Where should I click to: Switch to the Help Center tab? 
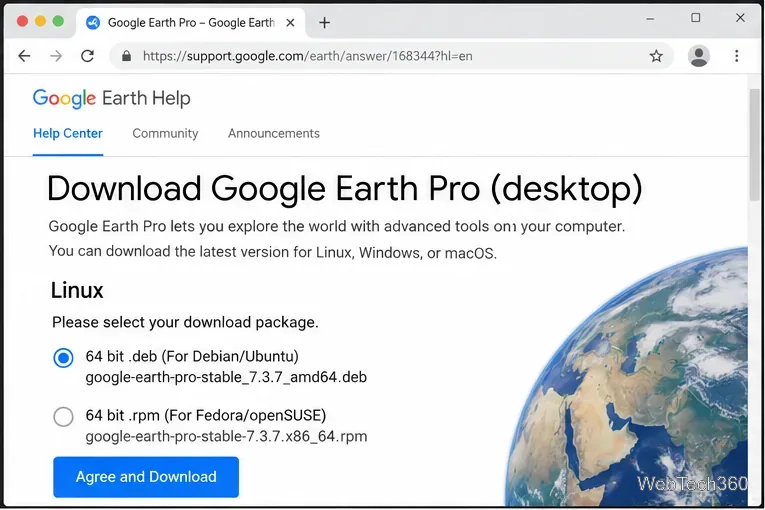(x=68, y=133)
